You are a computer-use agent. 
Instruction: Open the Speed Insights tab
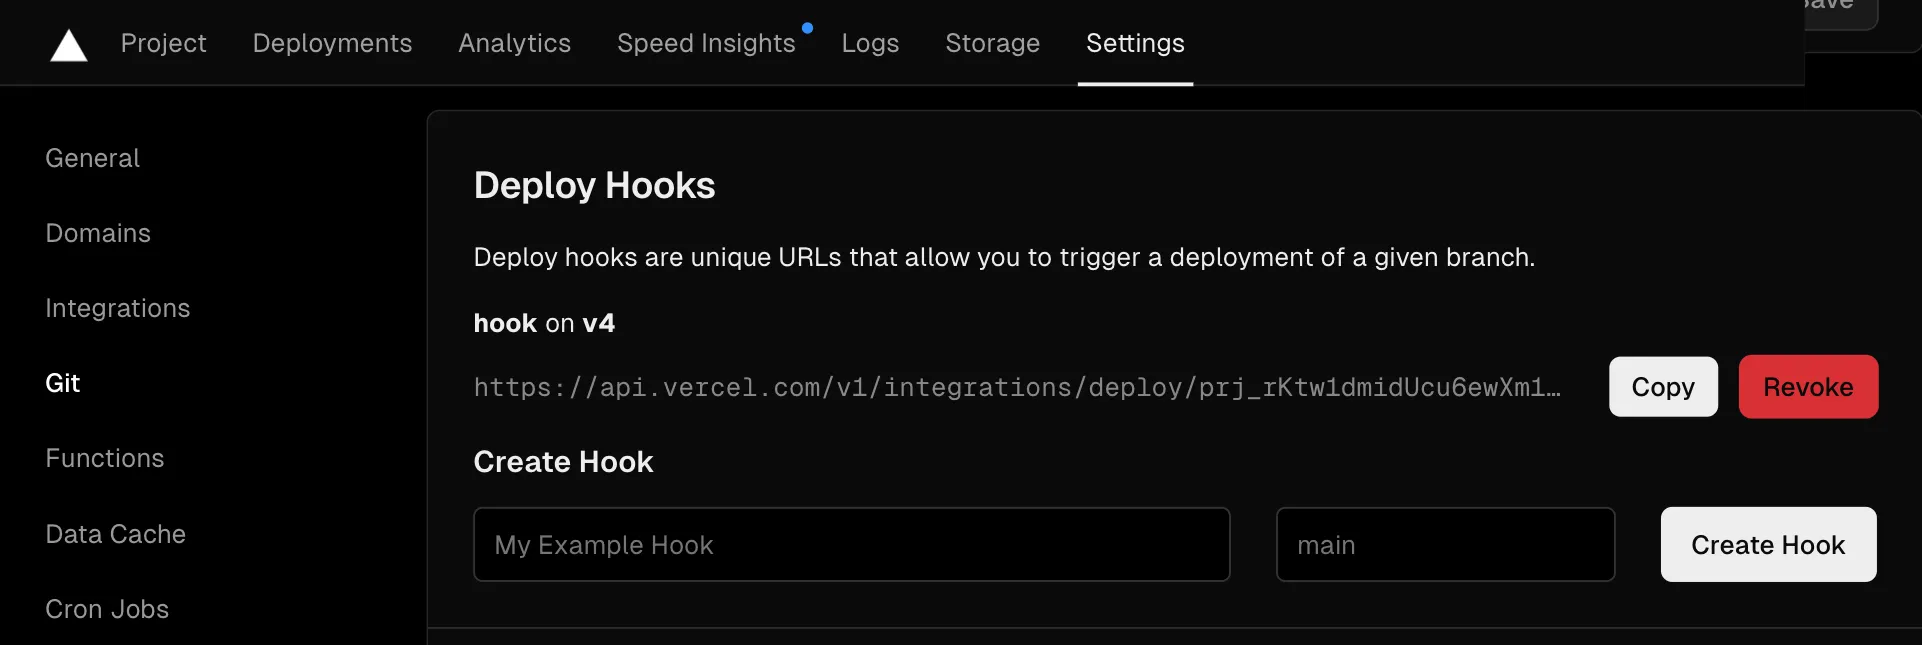[x=706, y=43]
